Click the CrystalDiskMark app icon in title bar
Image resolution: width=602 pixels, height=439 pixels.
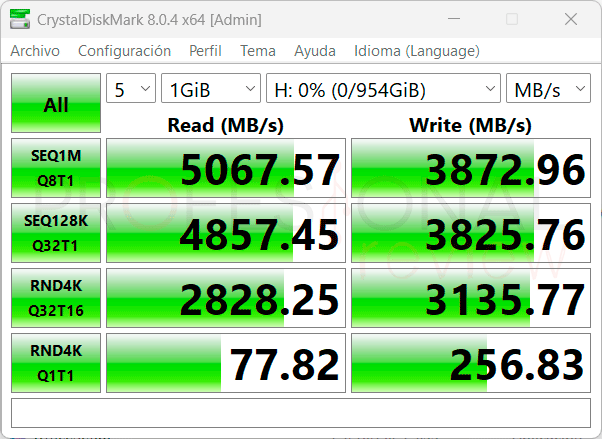point(20,19)
